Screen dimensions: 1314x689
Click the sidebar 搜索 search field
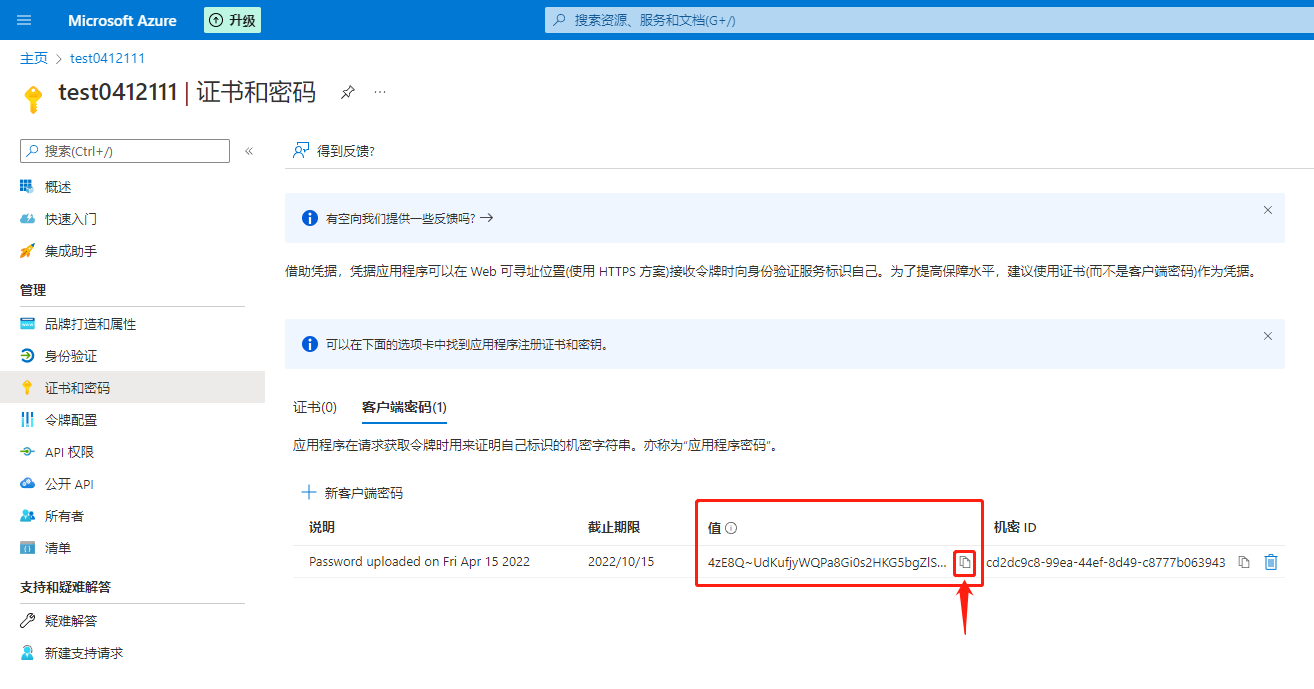coord(125,151)
